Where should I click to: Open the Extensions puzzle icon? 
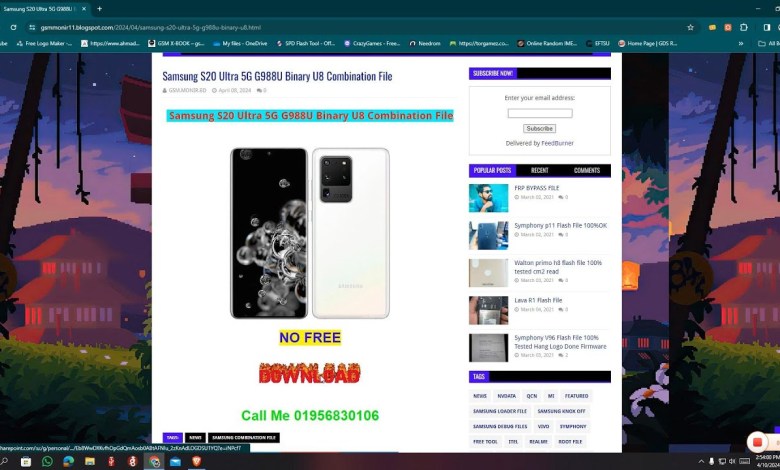744,27
